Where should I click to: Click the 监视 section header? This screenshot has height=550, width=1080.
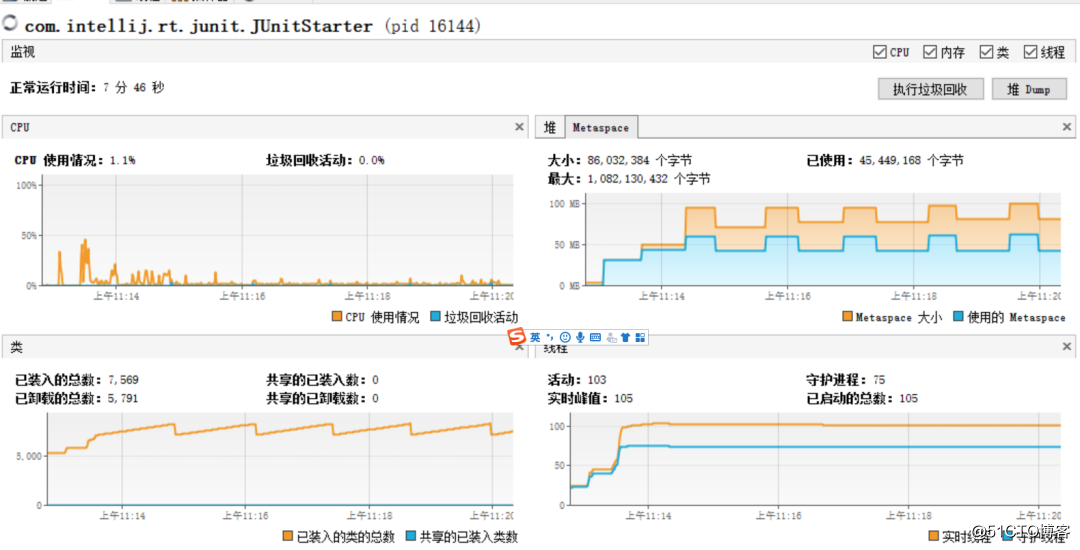coord(23,52)
